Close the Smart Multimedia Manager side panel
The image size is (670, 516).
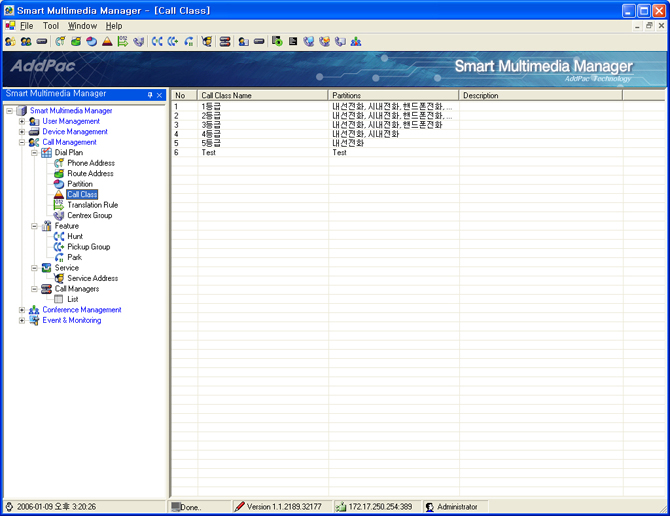point(160,95)
